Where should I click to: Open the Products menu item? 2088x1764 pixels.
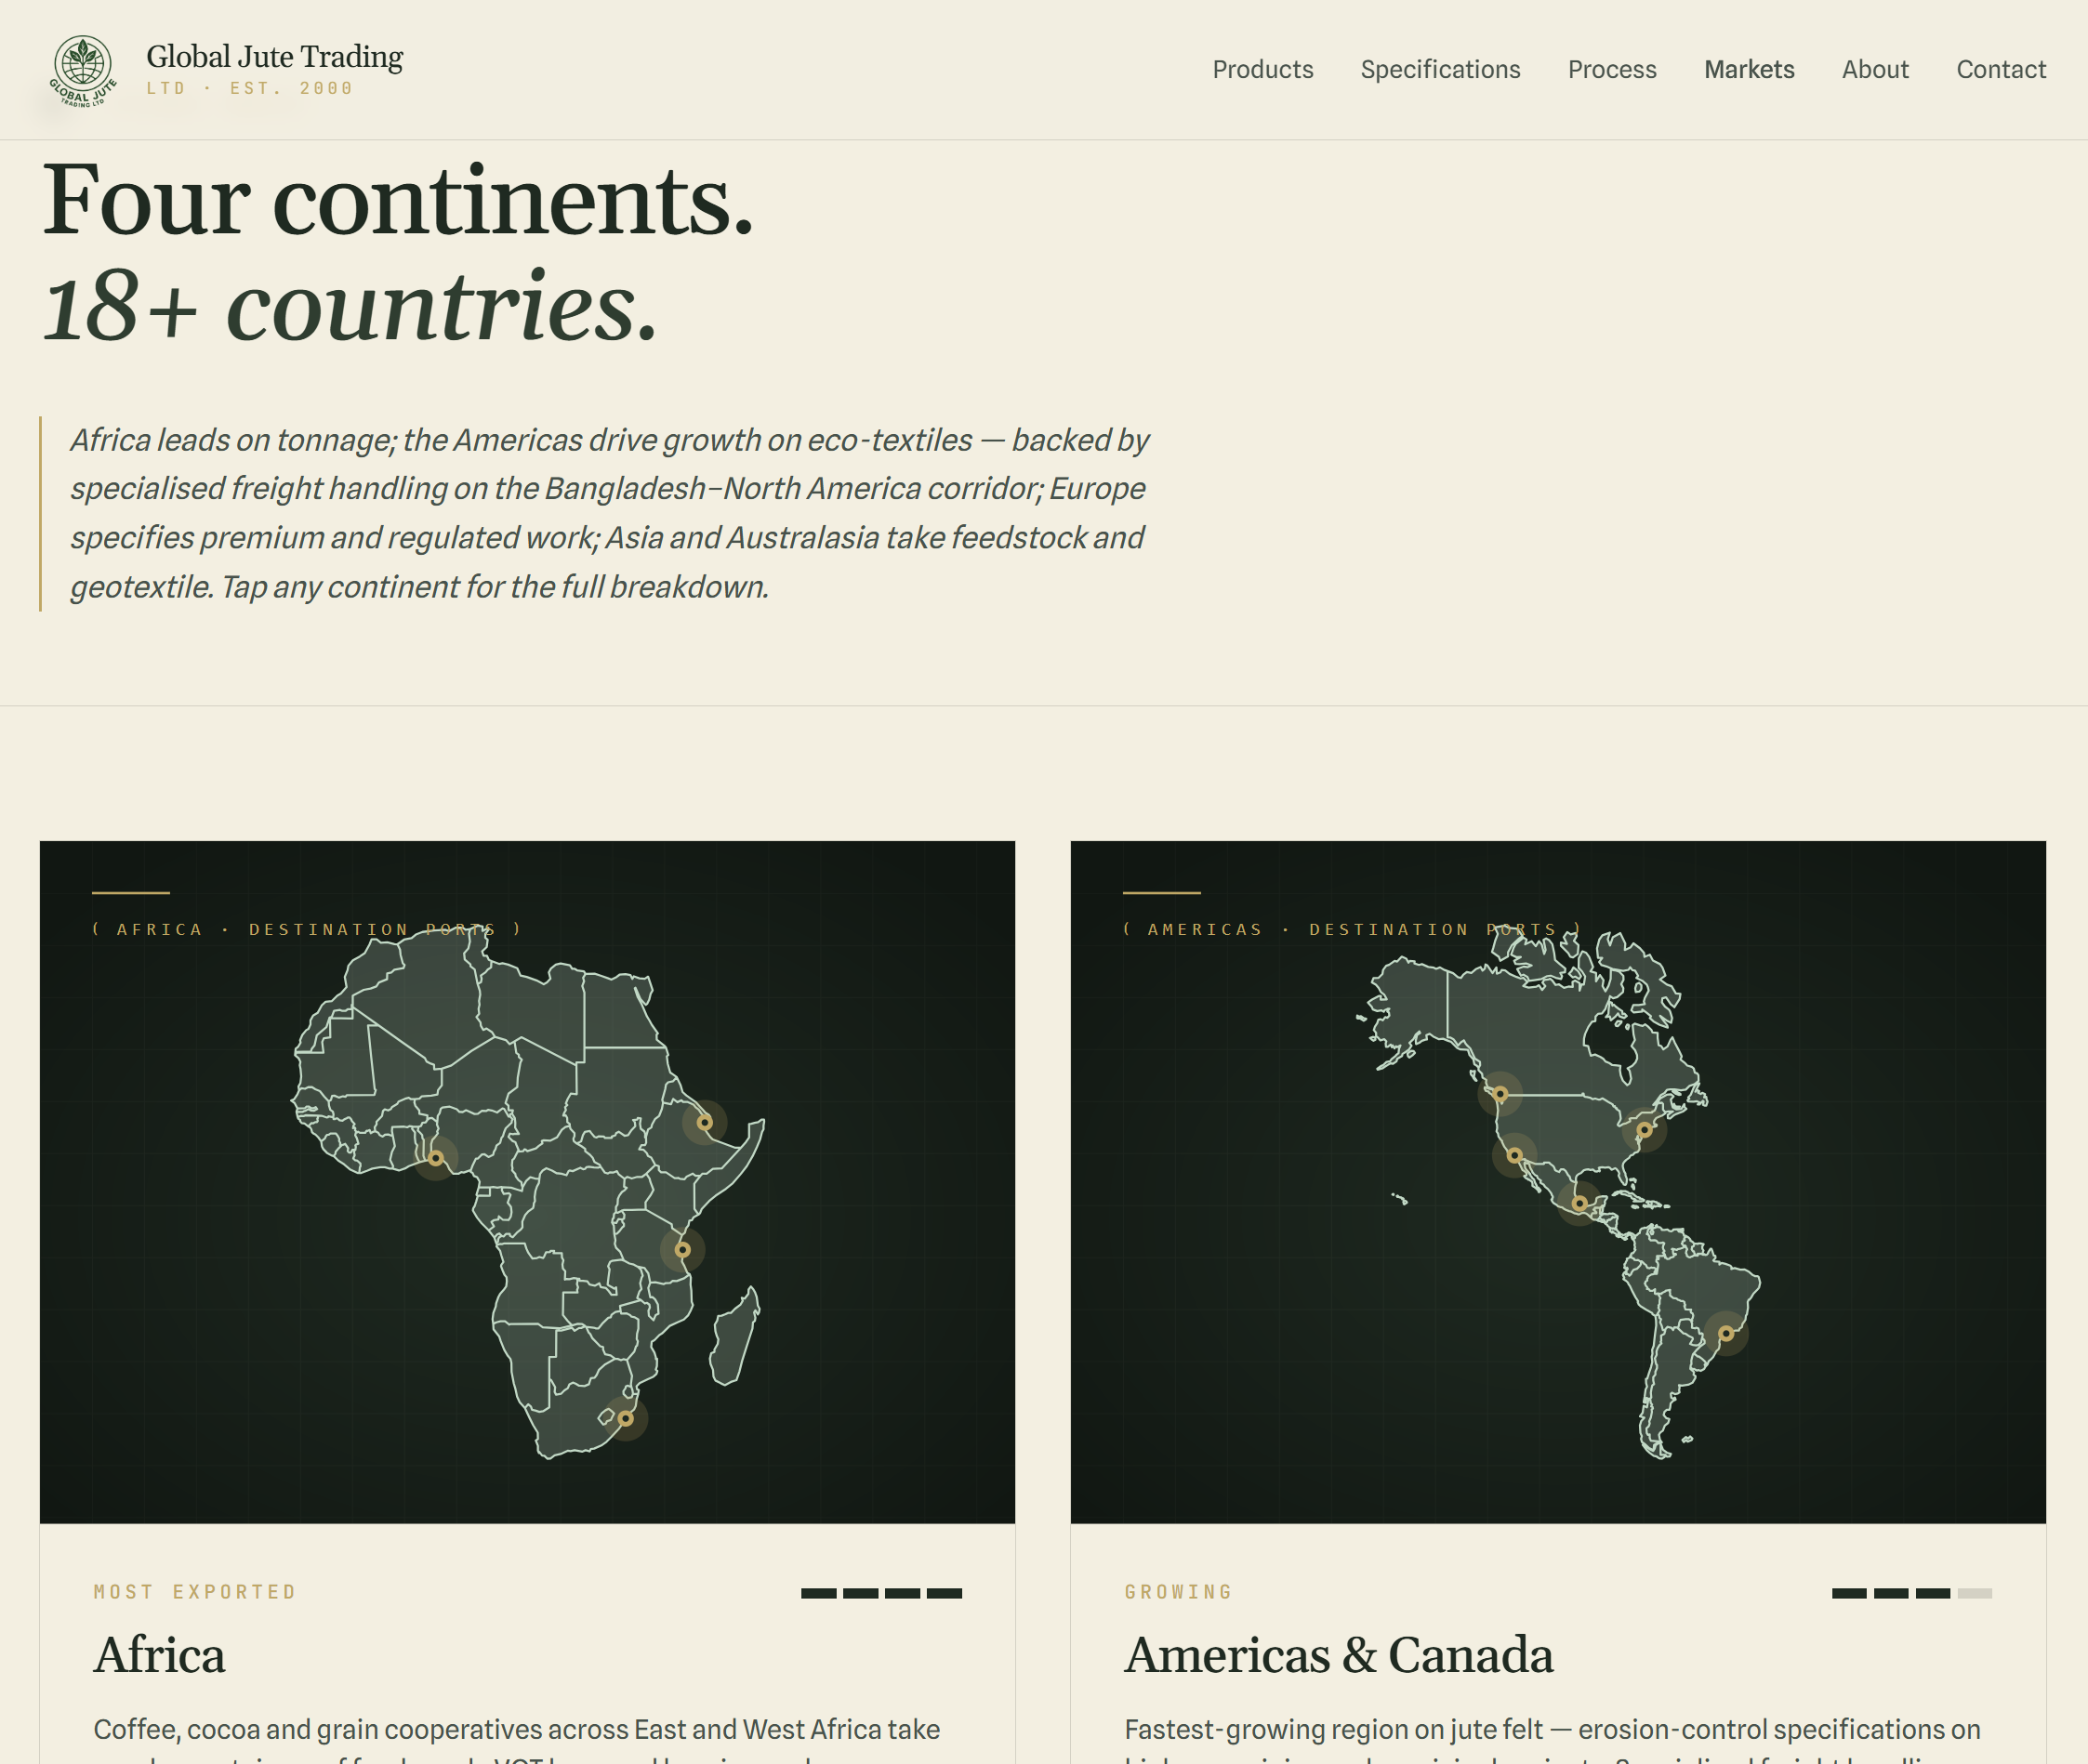click(1262, 69)
